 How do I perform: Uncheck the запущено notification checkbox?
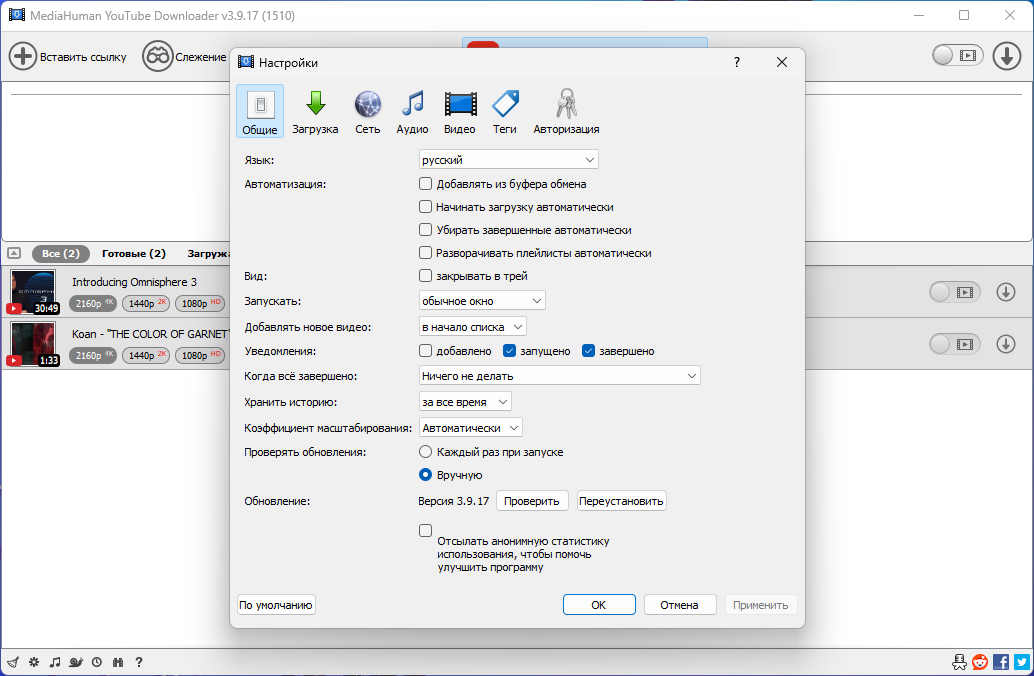tap(509, 351)
